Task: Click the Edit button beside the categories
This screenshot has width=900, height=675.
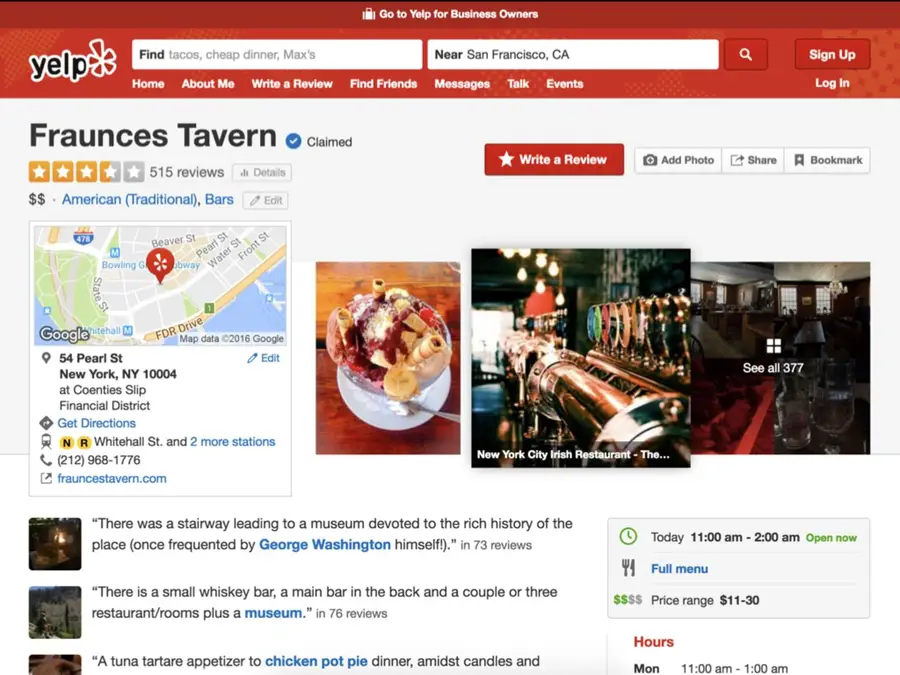Action: click(x=265, y=200)
